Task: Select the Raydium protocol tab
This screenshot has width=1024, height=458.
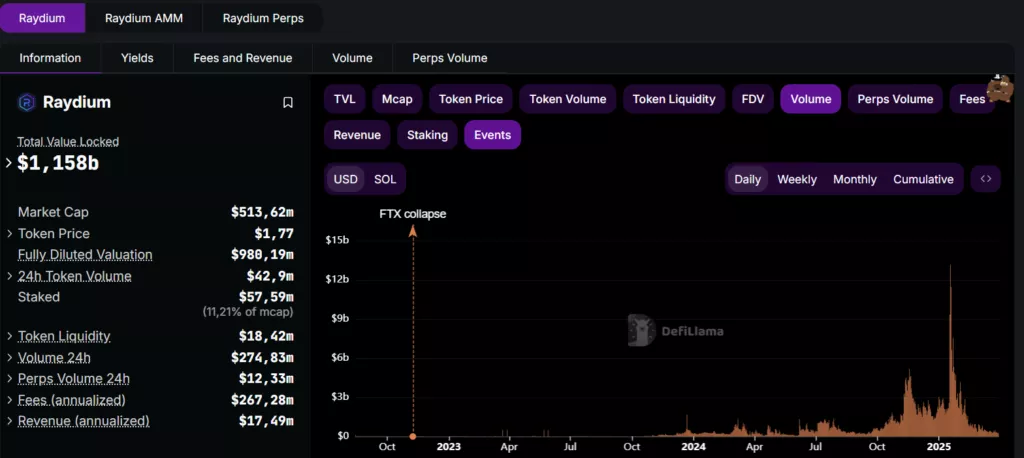Action: click(42, 18)
